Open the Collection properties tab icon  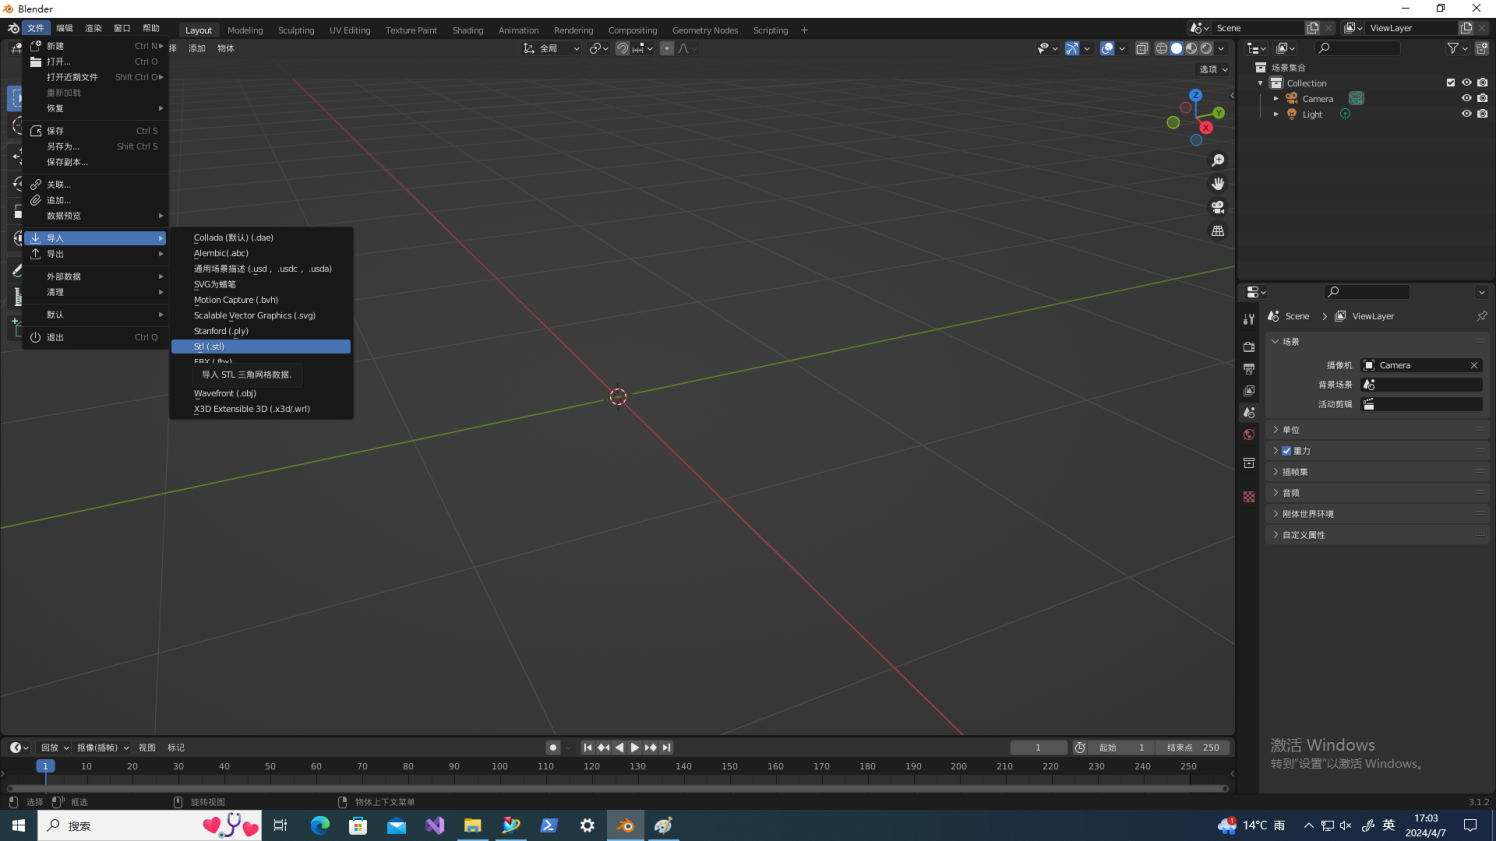point(1249,463)
